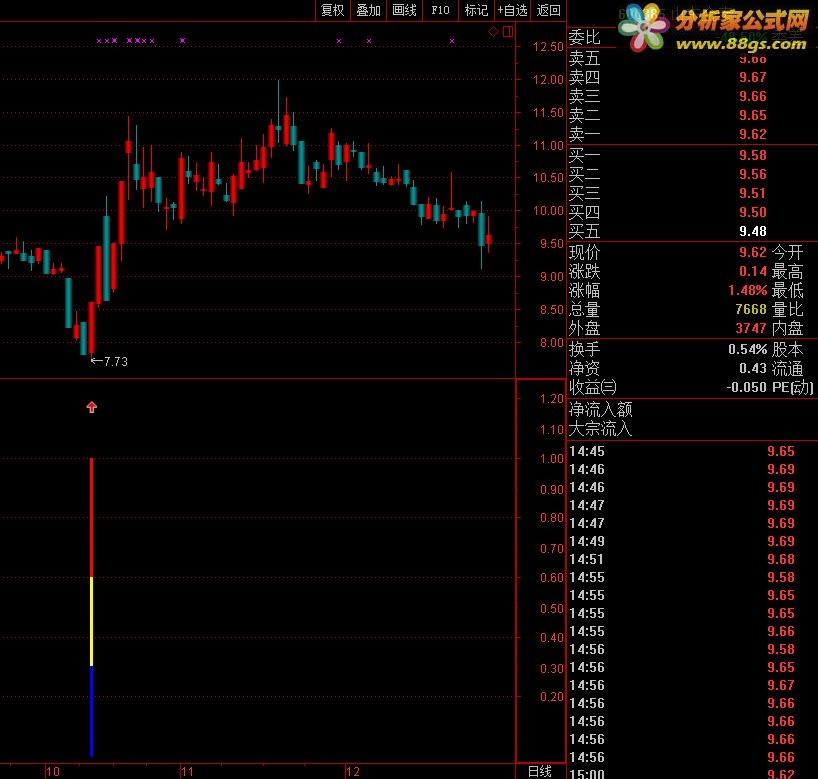Select the 净资 value 0.43
818x779 pixels.
pos(753,369)
